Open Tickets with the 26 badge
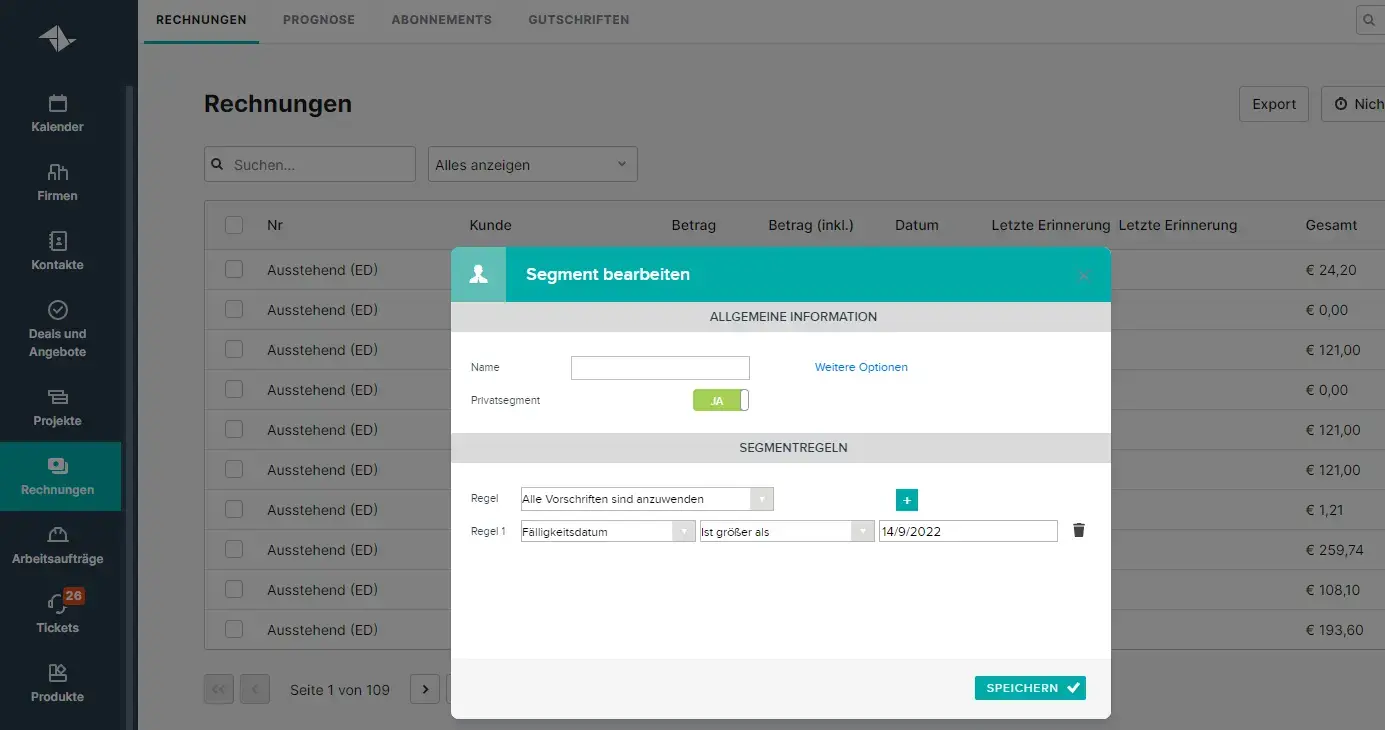This screenshot has height=730, width=1385. (x=58, y=614)
